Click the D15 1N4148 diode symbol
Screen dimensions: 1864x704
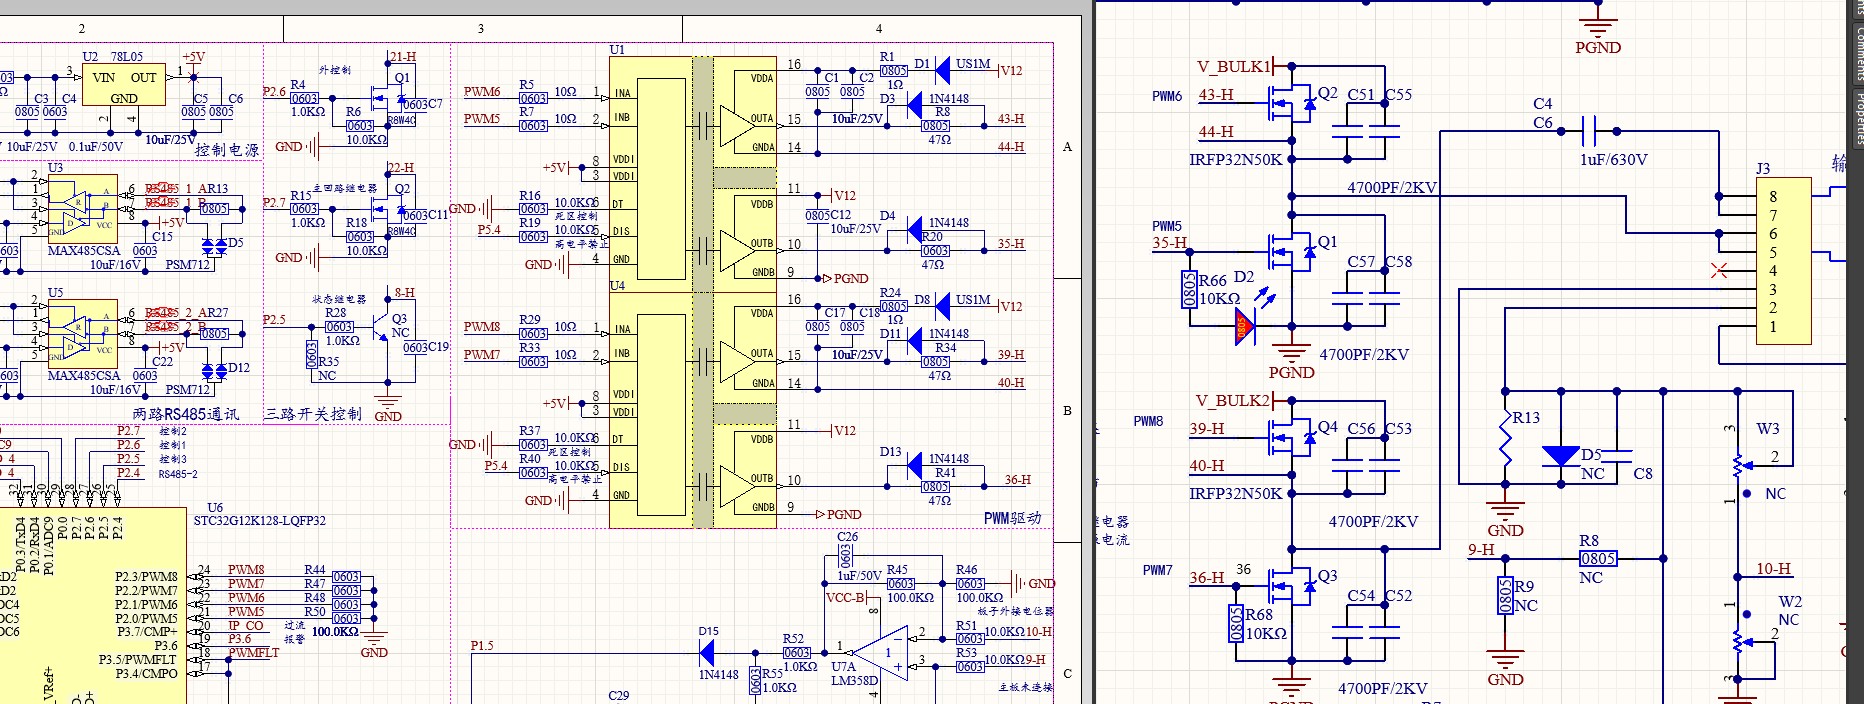(707, 653)
